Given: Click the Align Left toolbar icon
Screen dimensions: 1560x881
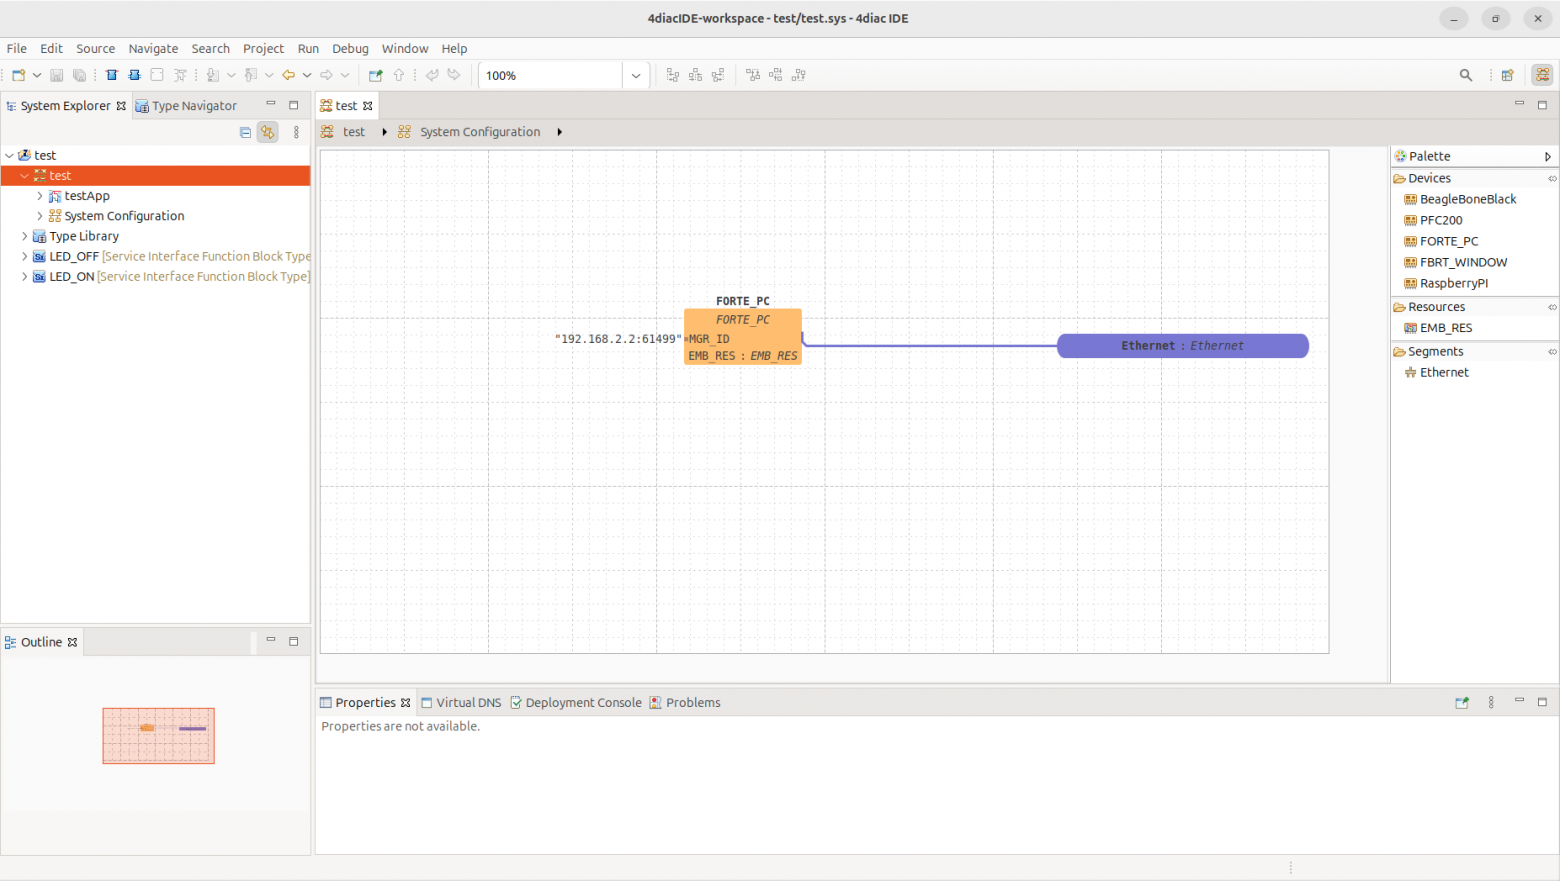Looking at the screenshot, I should pyautogui.click(x=673, y=75).
